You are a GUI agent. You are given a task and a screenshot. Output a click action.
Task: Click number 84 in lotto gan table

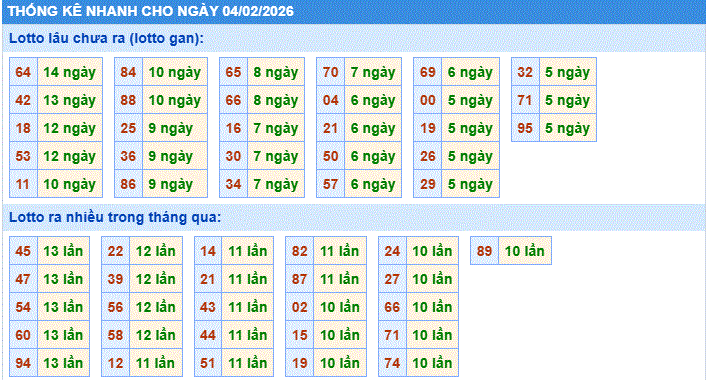click(128, 72)
